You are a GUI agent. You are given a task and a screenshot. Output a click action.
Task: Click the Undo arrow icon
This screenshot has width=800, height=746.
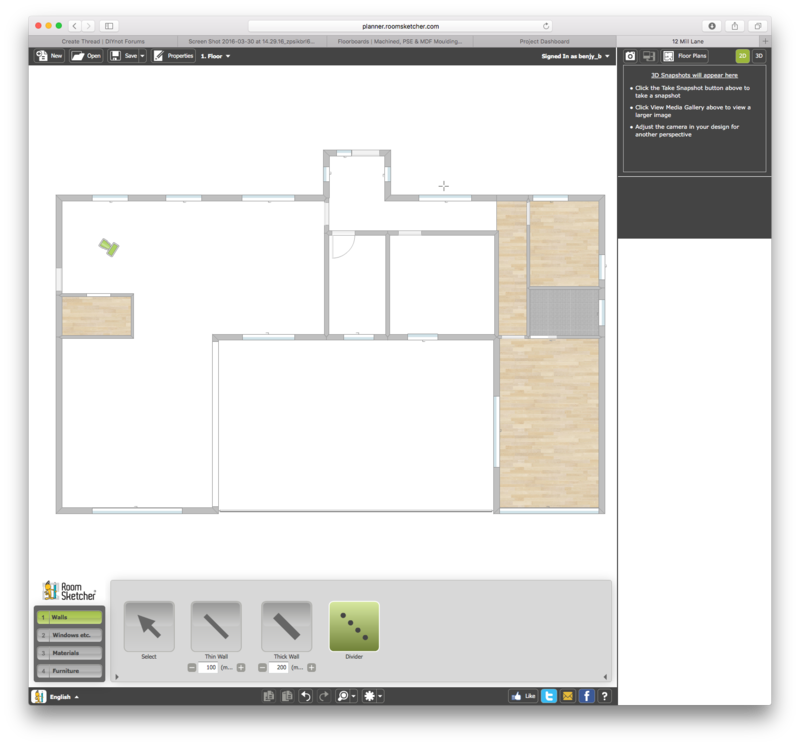click(306, 696)
